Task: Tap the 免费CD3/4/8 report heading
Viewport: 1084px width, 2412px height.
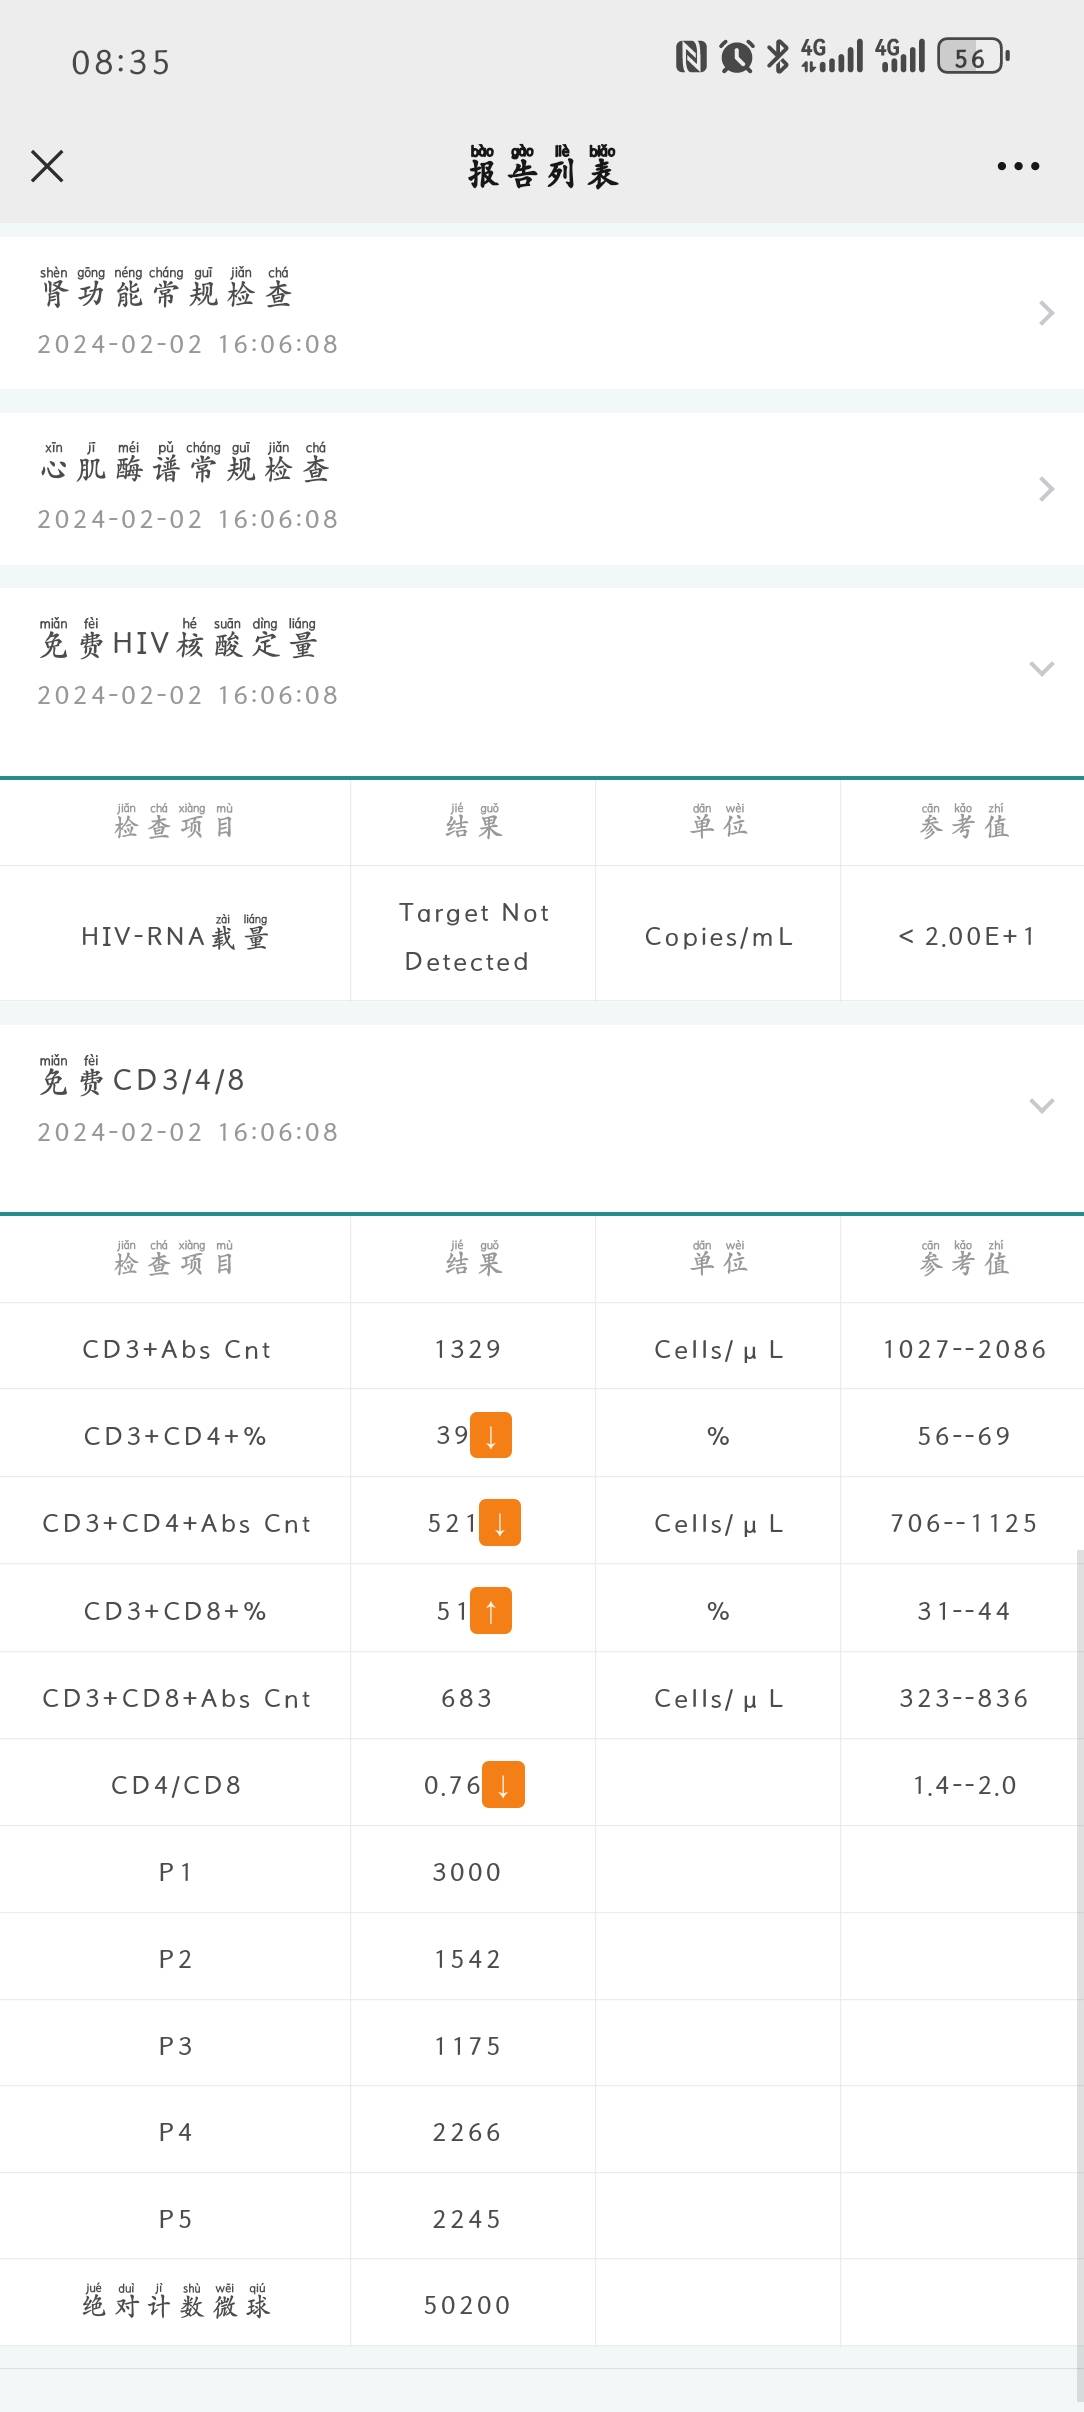Action: tap(142, 1081)
